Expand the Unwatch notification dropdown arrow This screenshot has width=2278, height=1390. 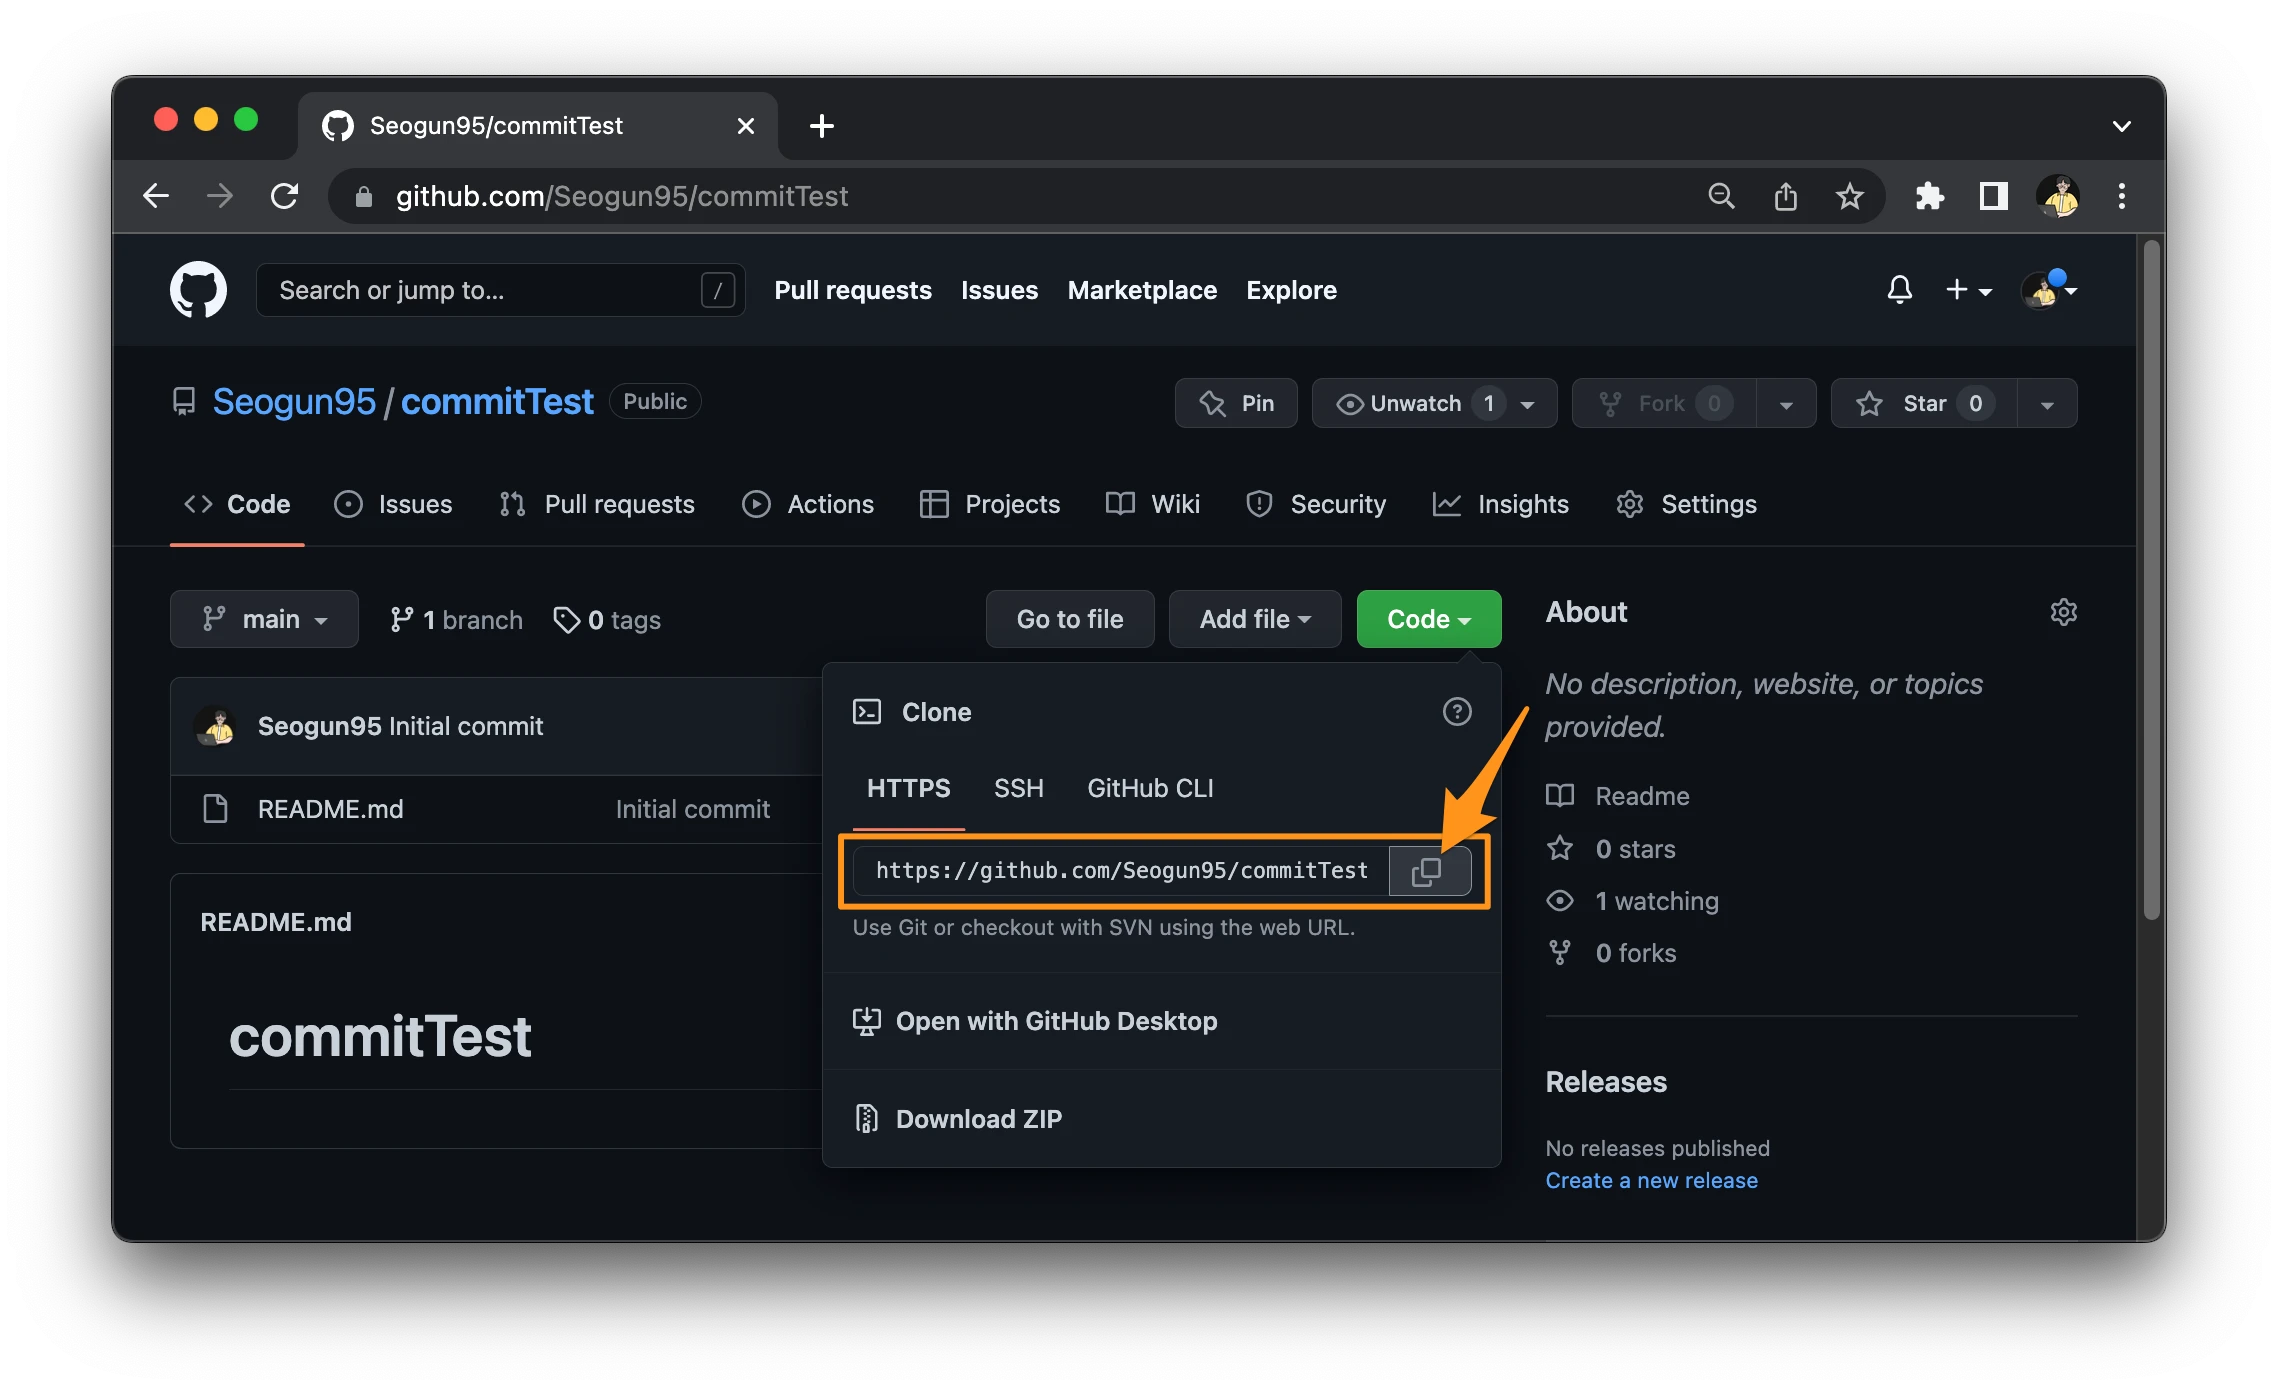click(1528, 404)
